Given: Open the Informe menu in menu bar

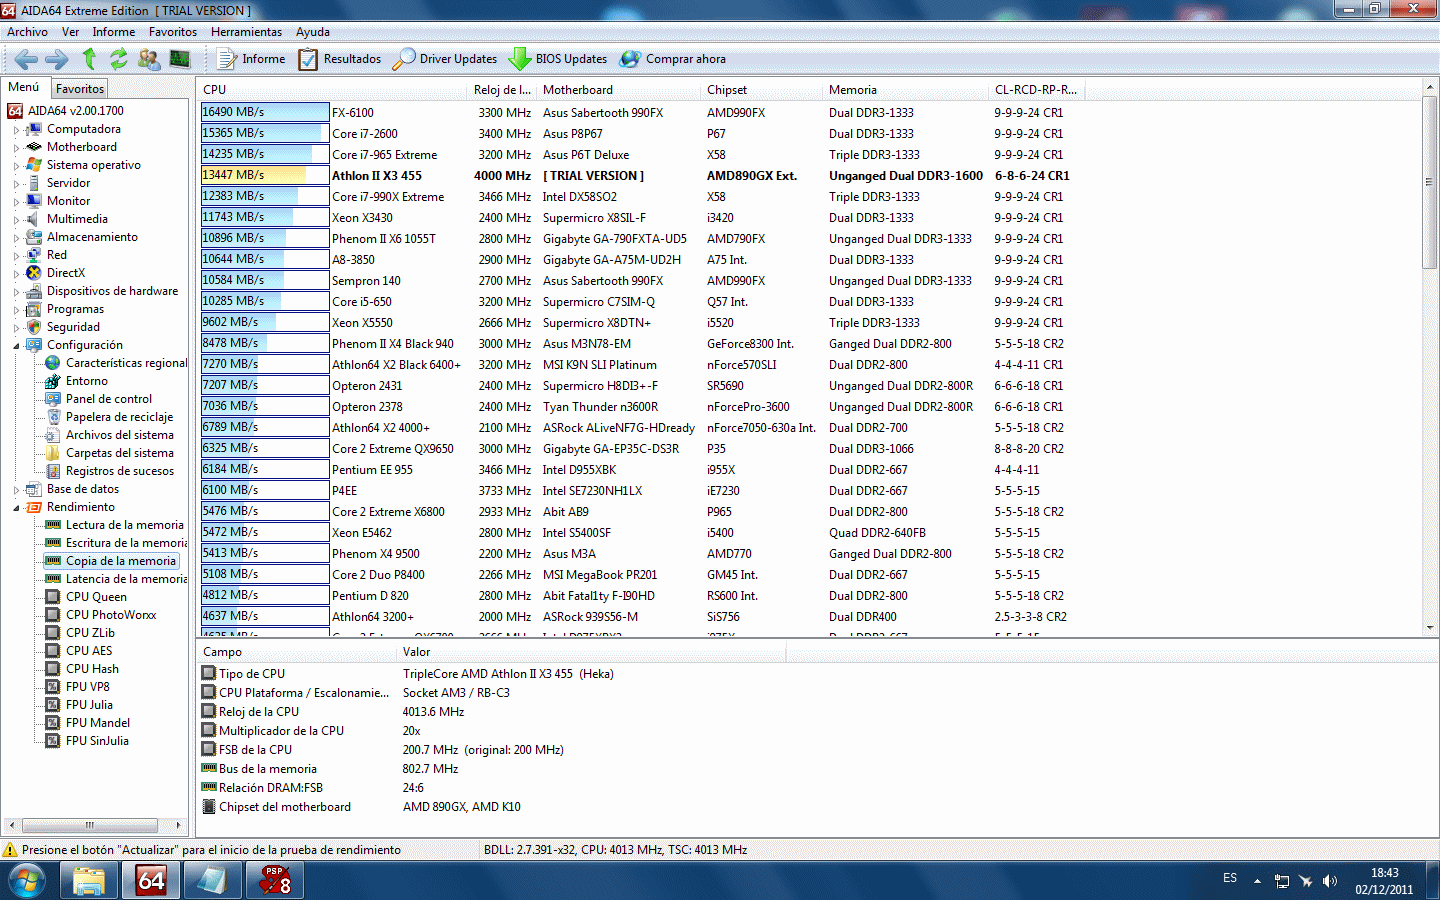Looking at the screenshot, I should tap(114, 32).
